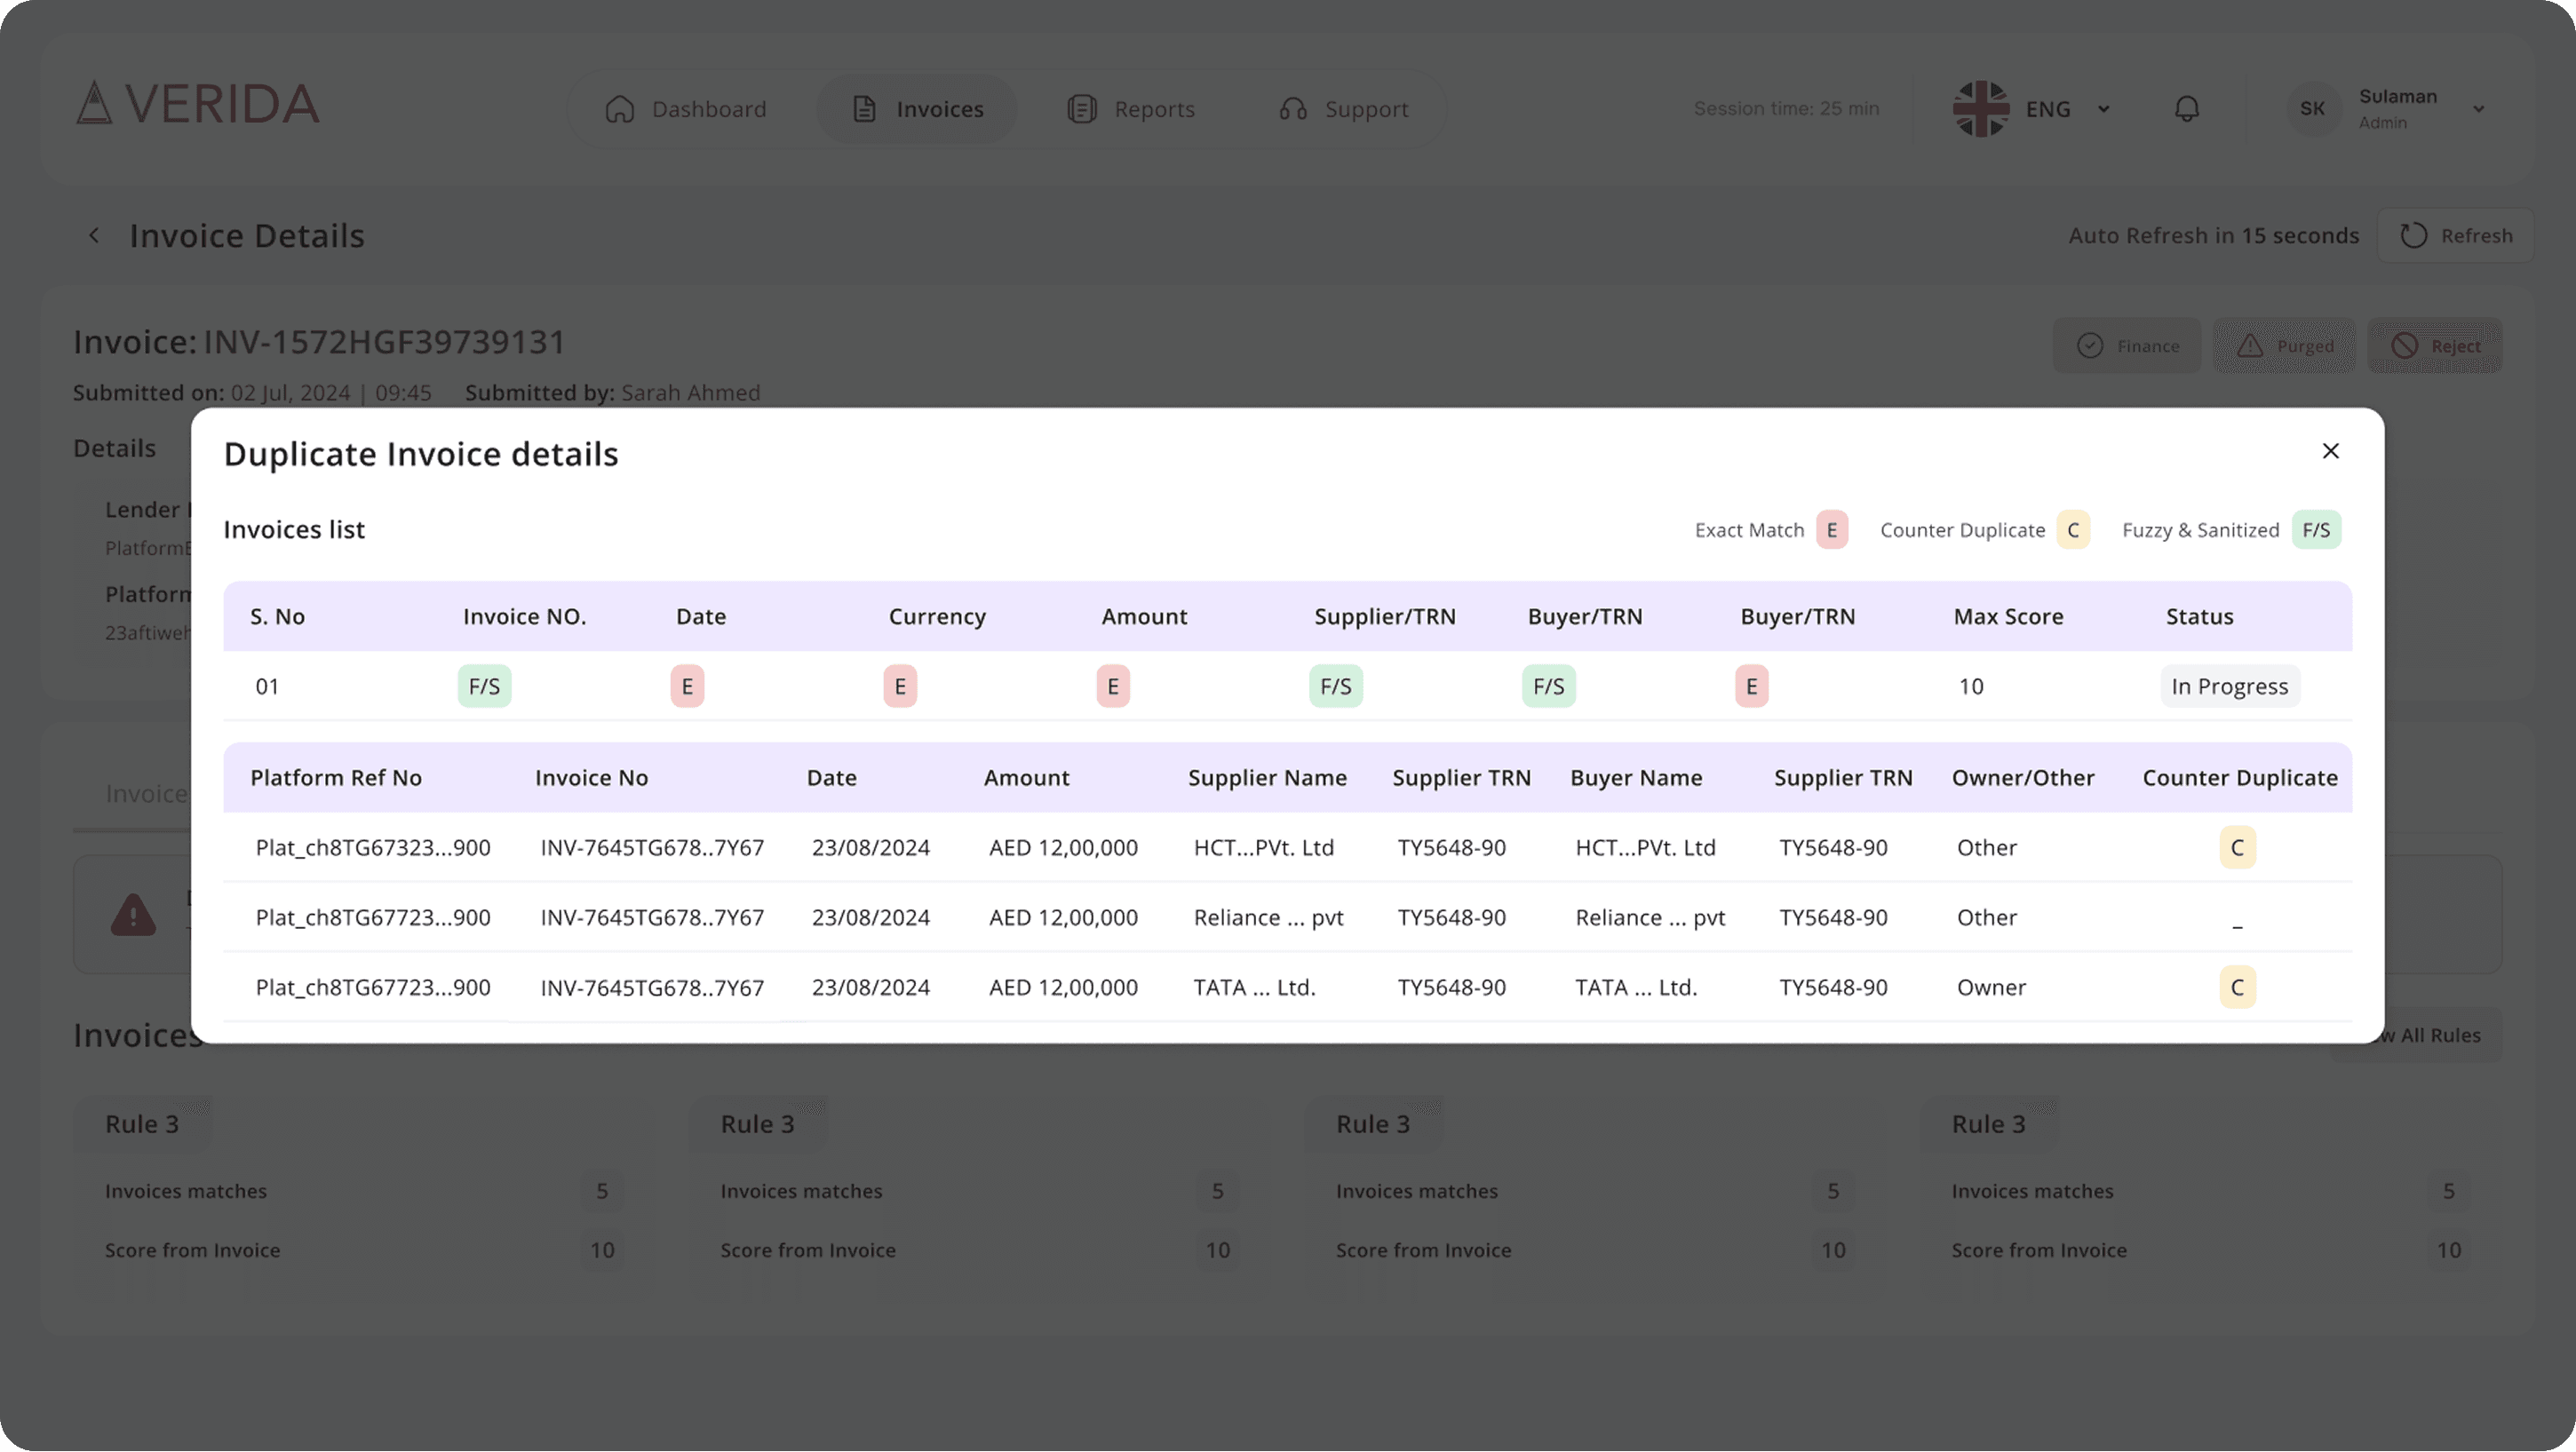Screen dimensions: 2576x1452
Task: Click the Reject button
Action: coord(2435,346)
